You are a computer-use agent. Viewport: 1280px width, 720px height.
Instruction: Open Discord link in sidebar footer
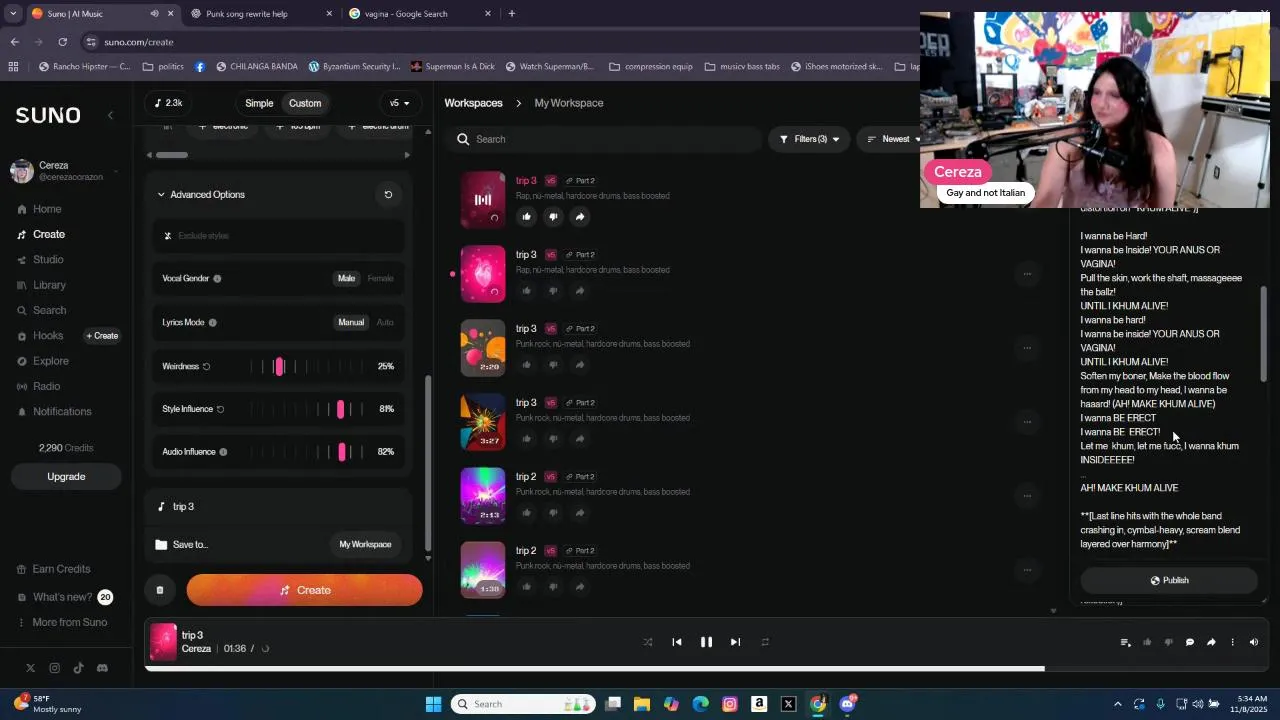[x=102, y=668]
